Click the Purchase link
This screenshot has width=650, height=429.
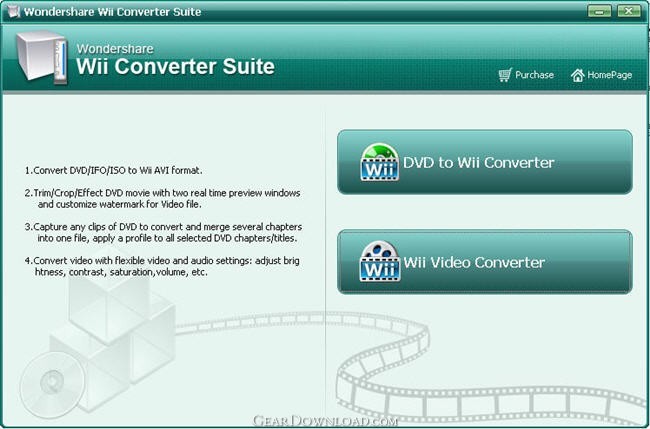tap(526, 75)
